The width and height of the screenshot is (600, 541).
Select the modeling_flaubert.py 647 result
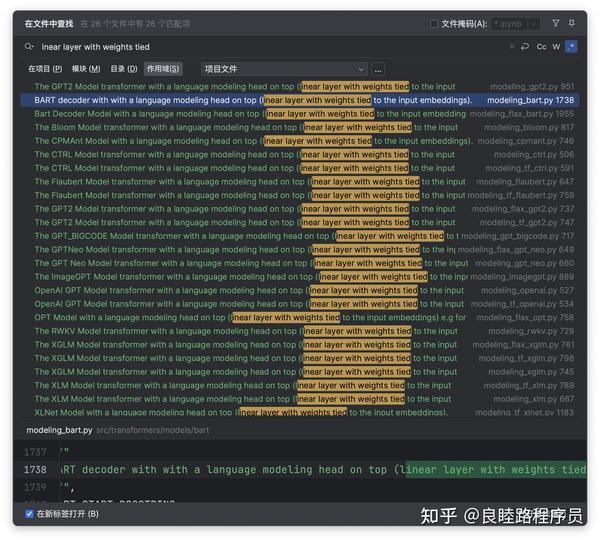tap(300, 182)
